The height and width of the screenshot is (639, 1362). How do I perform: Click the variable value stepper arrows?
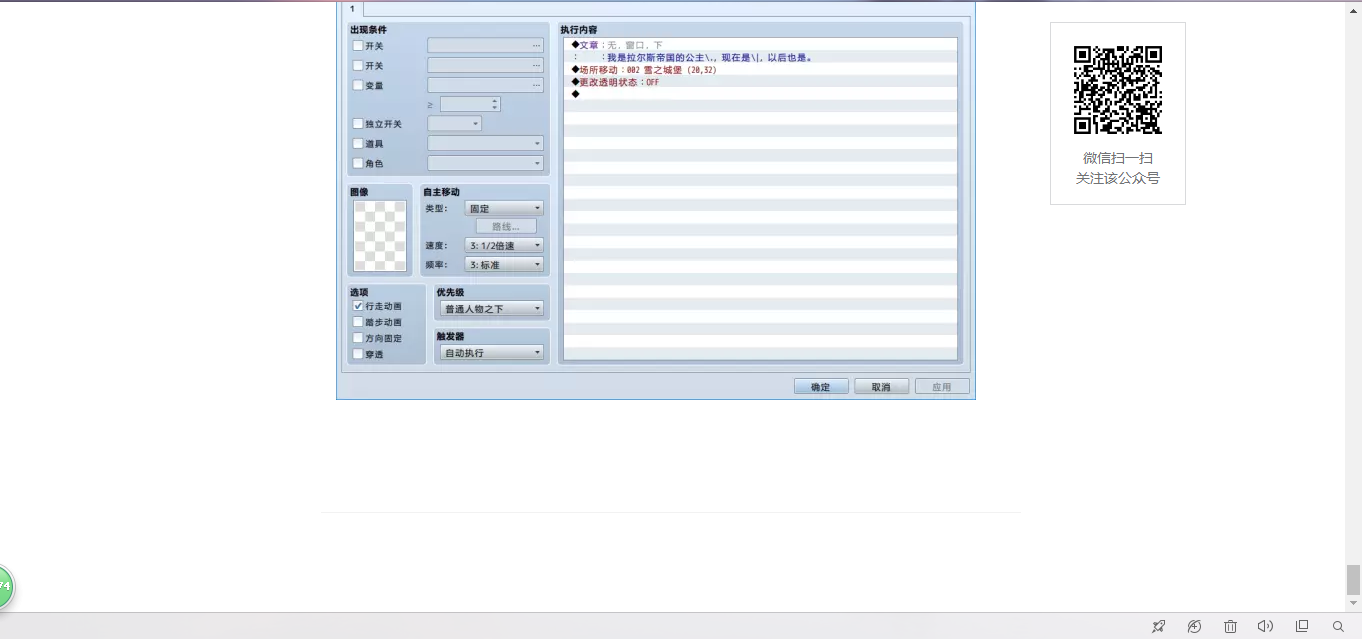tap(495, 104)
